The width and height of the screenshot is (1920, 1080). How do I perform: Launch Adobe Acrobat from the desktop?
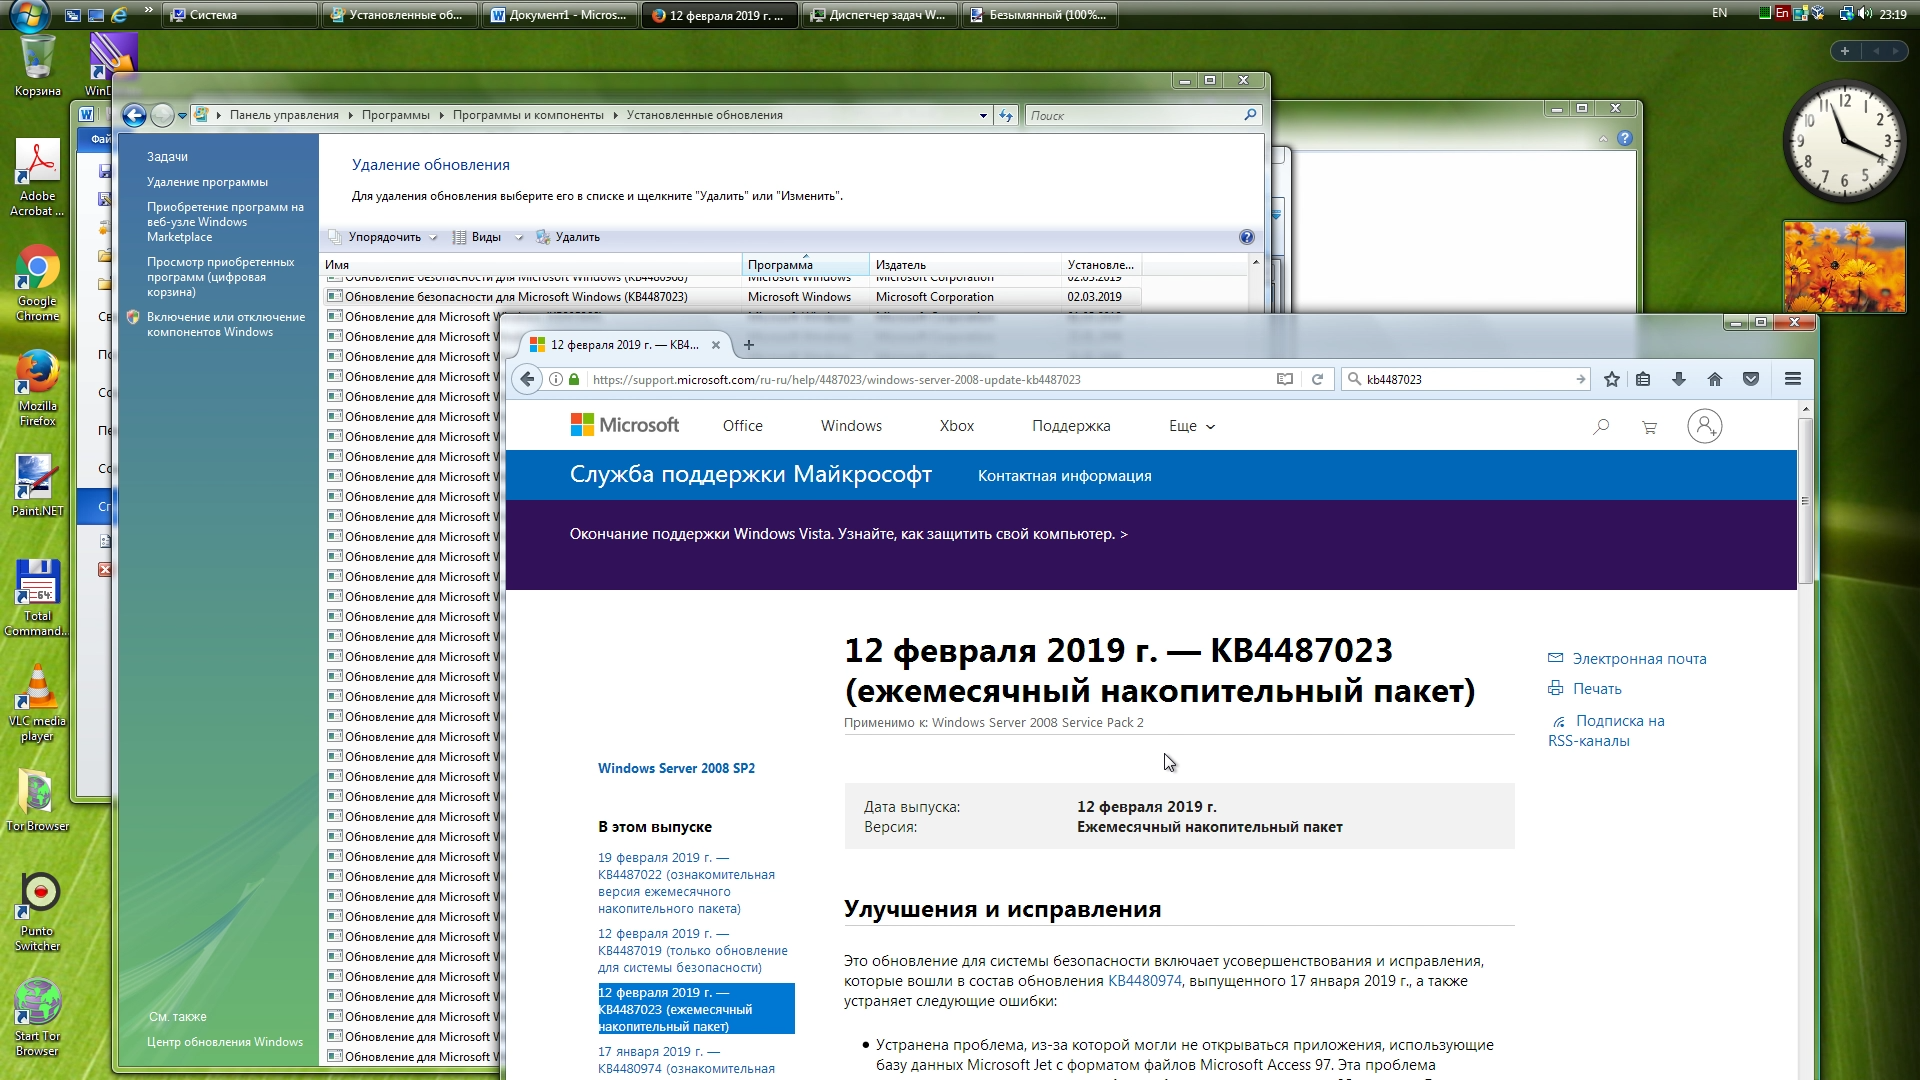[x=37, y=177]
